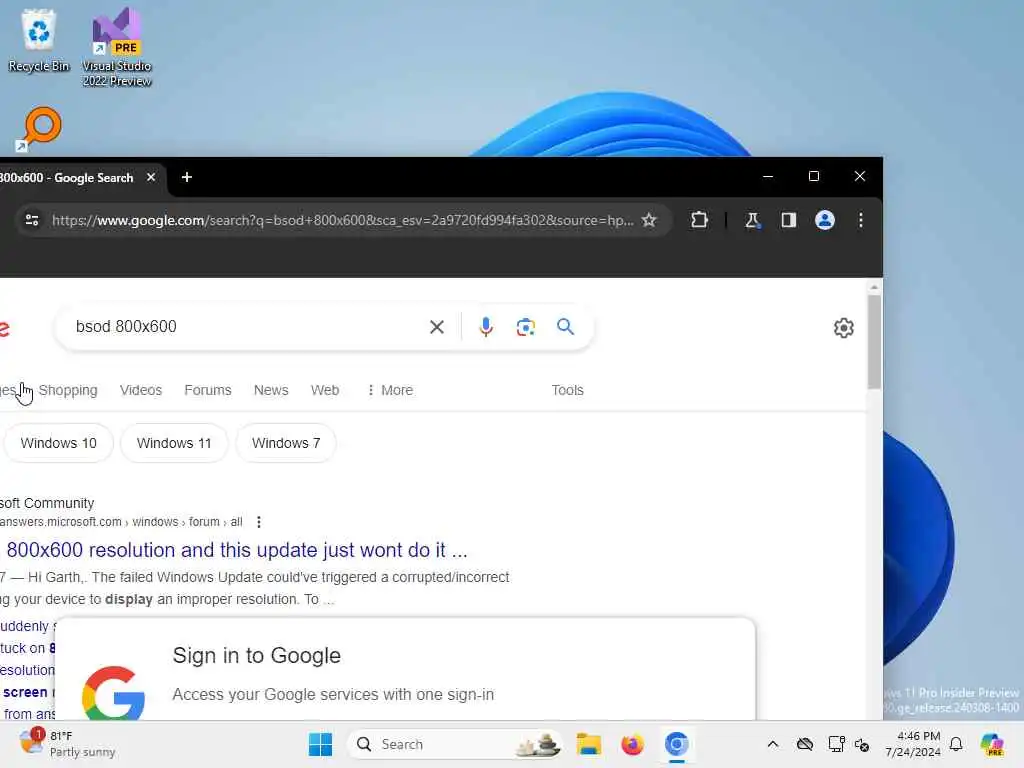This screenshot has width=1024, height=768.
Task: Switch to Forums results tab
Action: point(208,390)
